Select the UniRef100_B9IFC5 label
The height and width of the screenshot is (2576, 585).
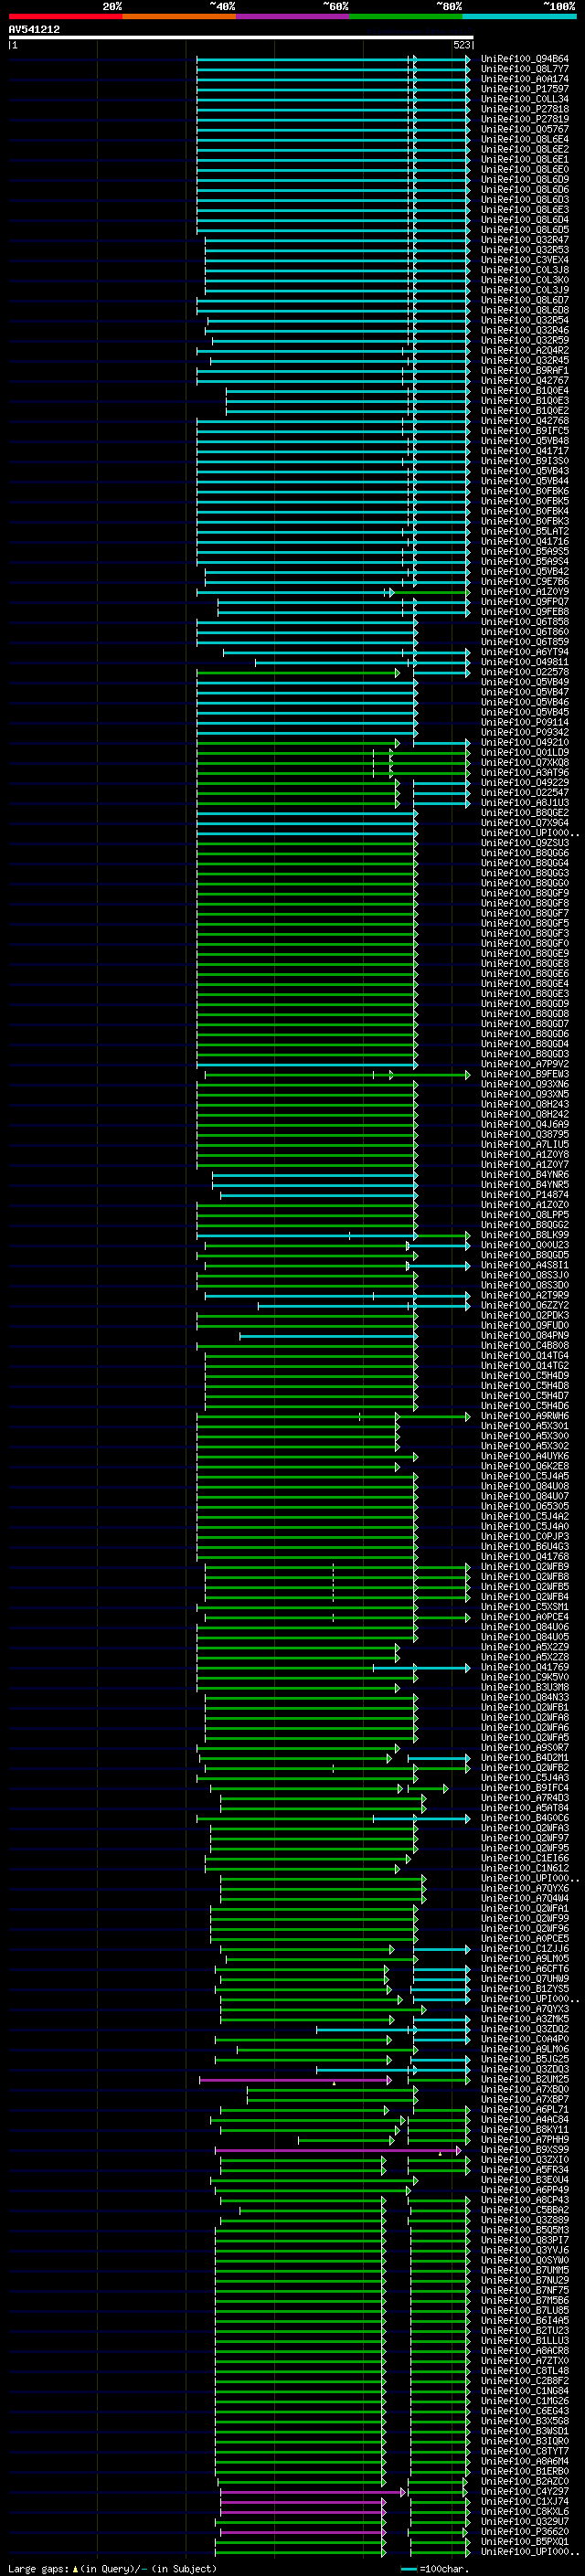[525, 431]
